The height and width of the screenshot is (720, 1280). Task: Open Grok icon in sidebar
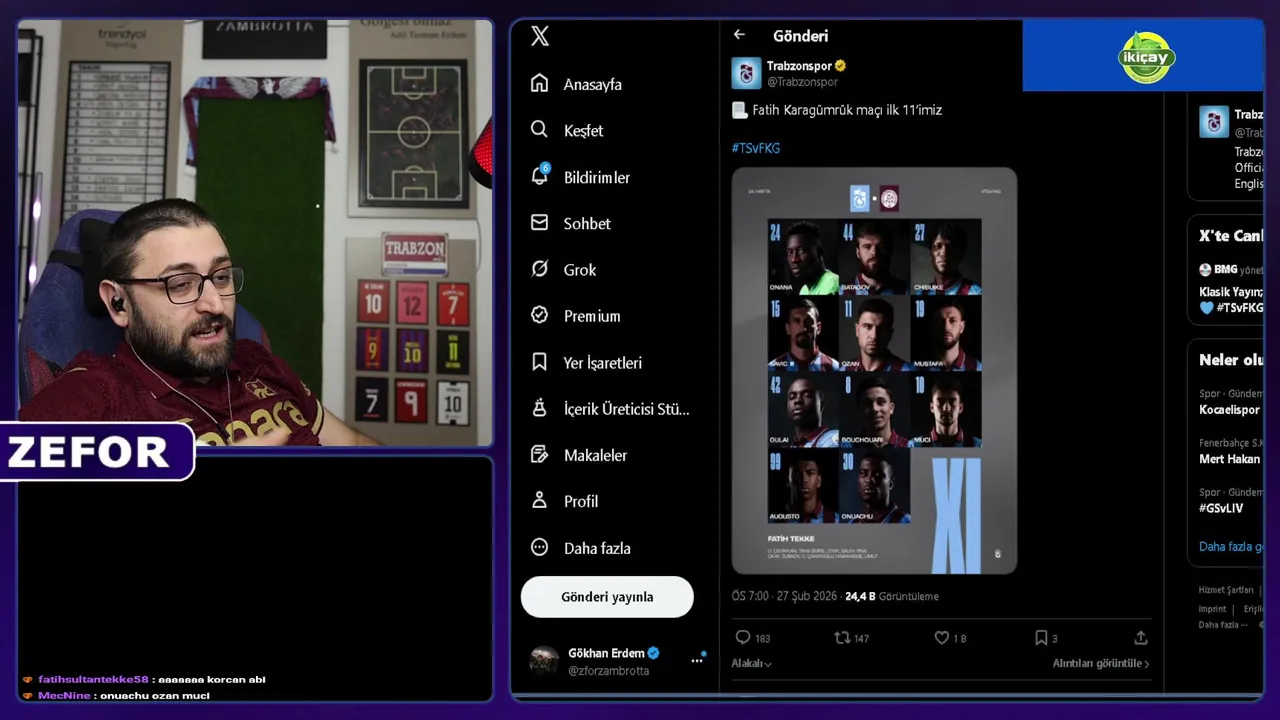point(539,269)
